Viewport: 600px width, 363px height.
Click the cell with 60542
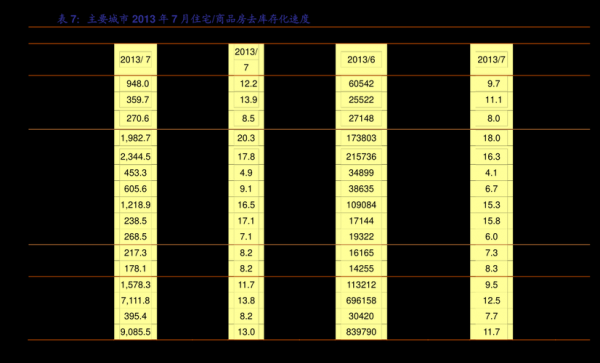point(361,84)
